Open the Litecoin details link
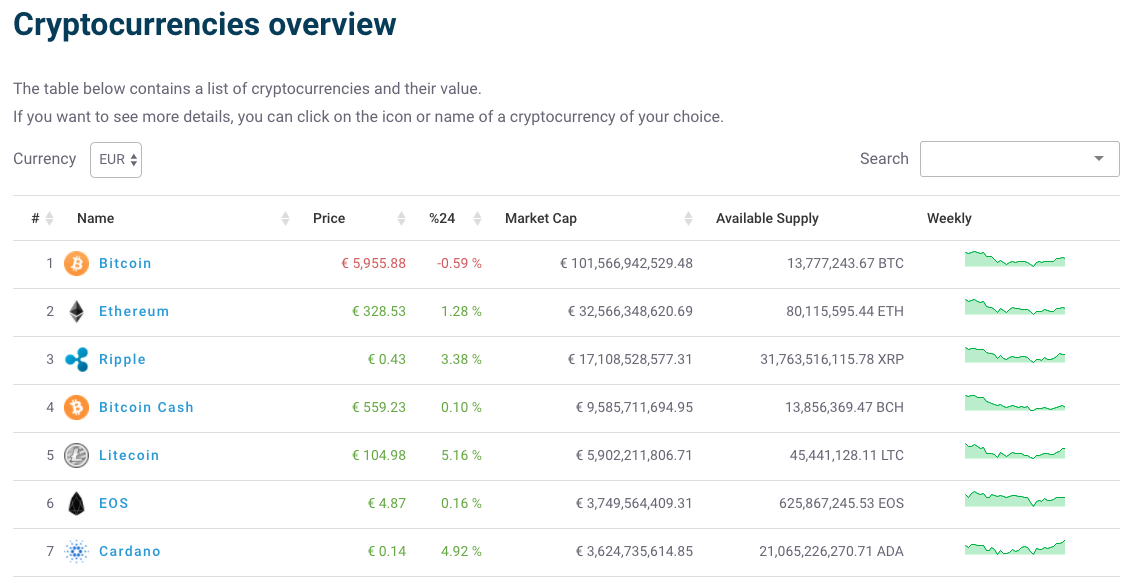This screenshot has width=1136, height=586. (129, 456)
